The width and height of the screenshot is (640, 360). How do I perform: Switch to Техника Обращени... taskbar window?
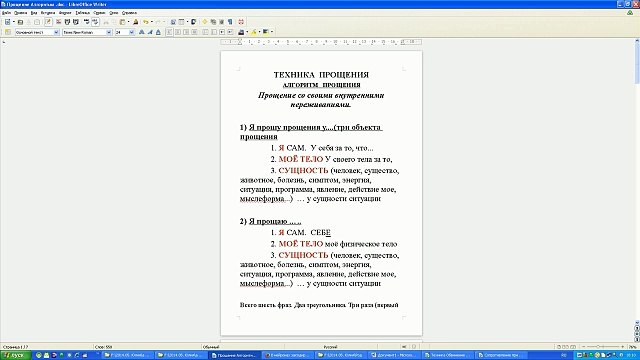[x=448, y=356]
